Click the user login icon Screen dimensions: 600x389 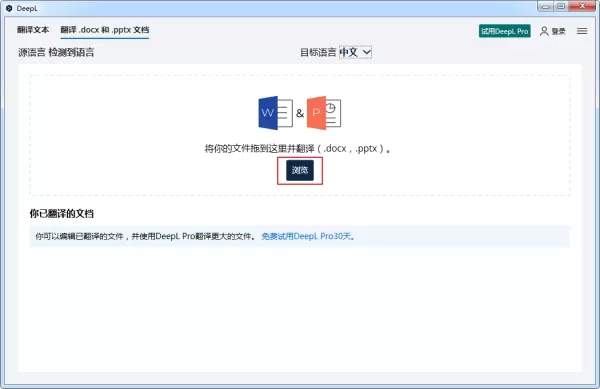point(544,31)
